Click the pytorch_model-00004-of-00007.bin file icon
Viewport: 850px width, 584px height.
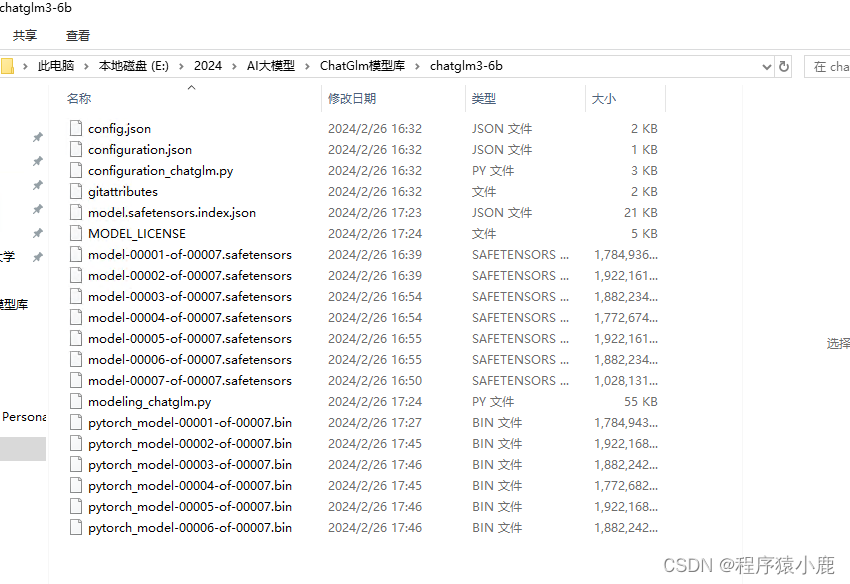pyautogui.click(x=76, y=486)
